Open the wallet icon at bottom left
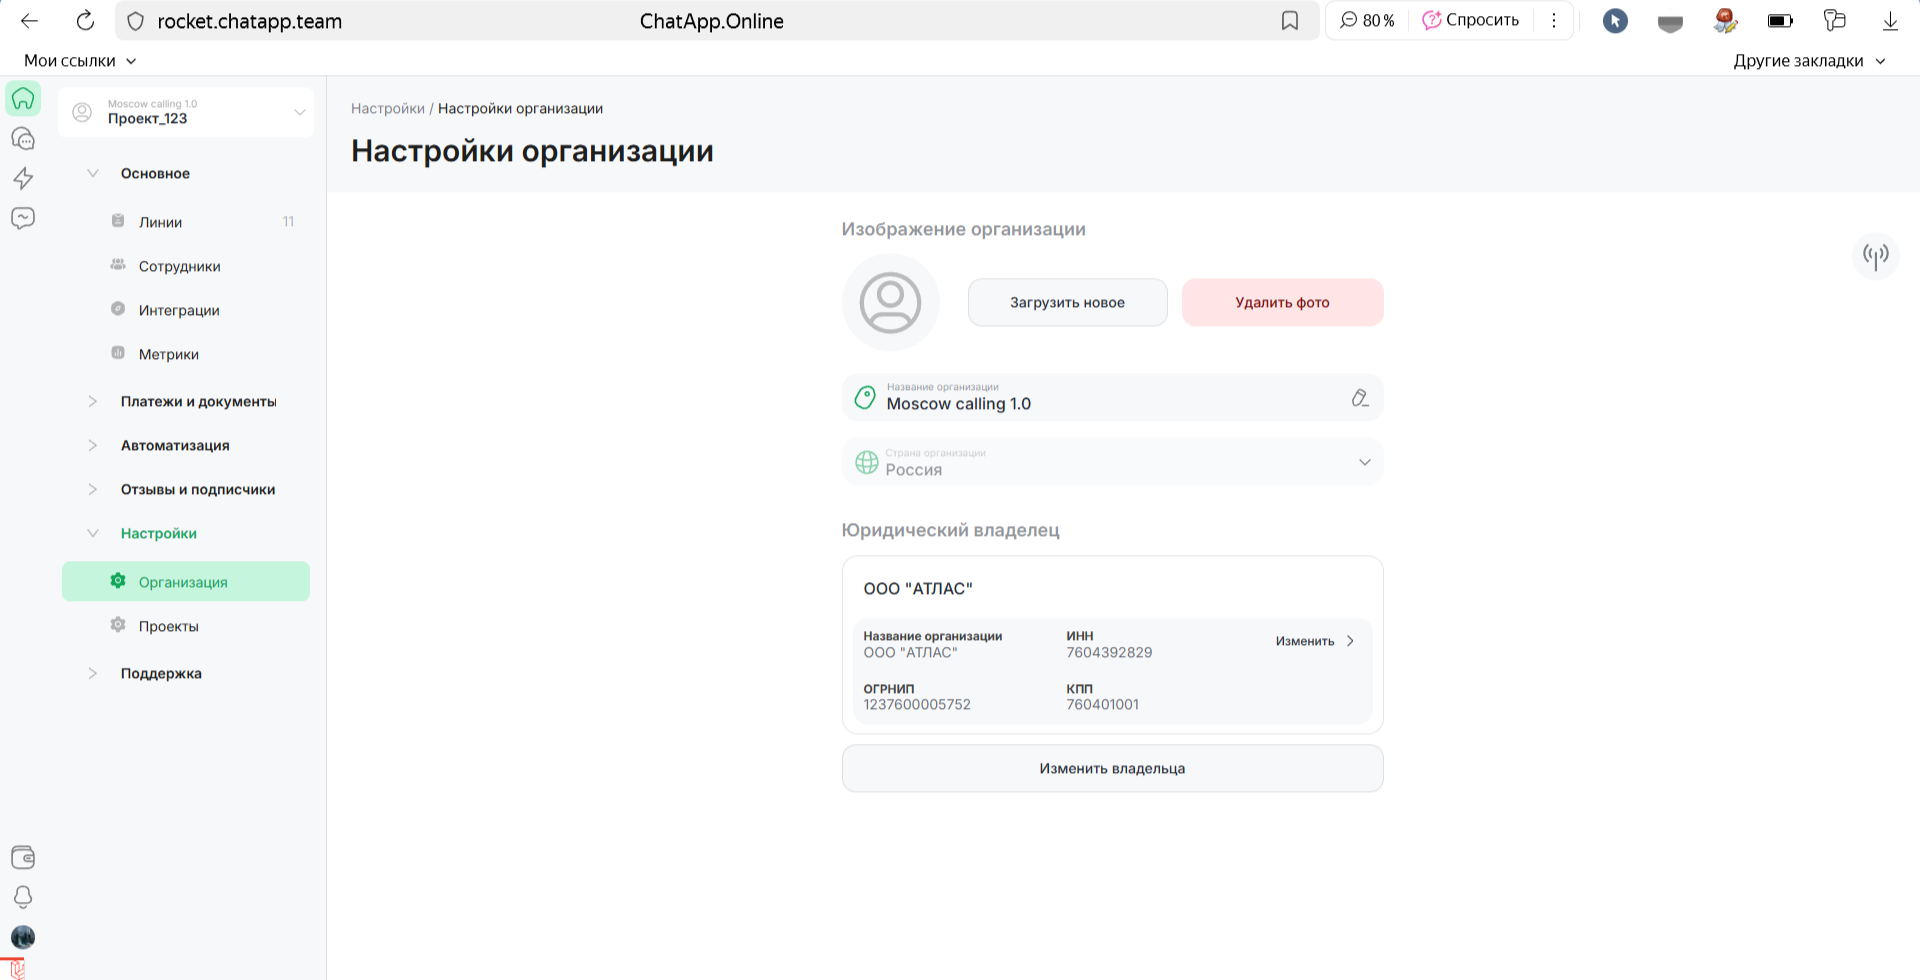The width and height of the screenshot is (1920, 980). (x=23, y=857)
